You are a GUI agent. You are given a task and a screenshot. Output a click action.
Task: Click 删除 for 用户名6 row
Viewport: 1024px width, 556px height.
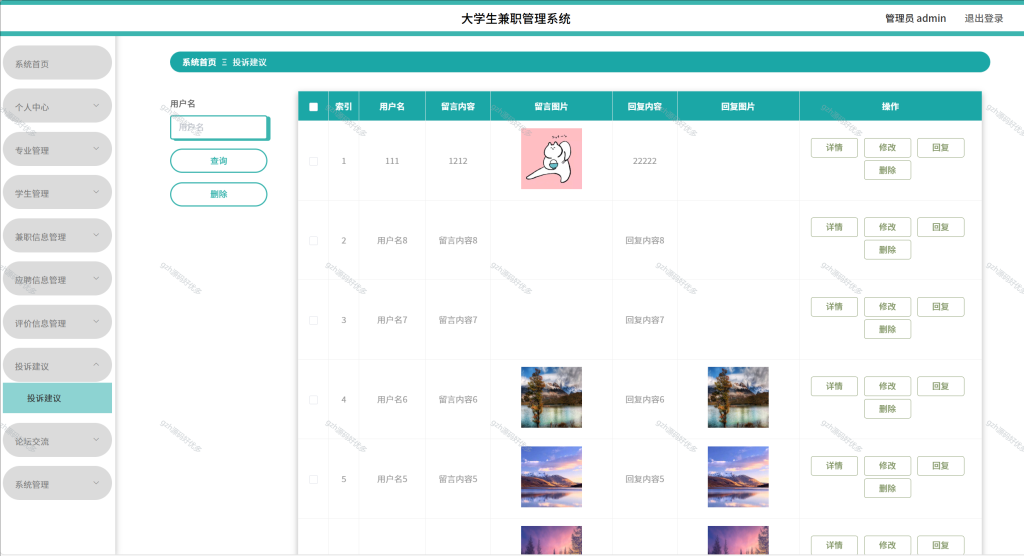pyautogui.click(x=888, y=409)
